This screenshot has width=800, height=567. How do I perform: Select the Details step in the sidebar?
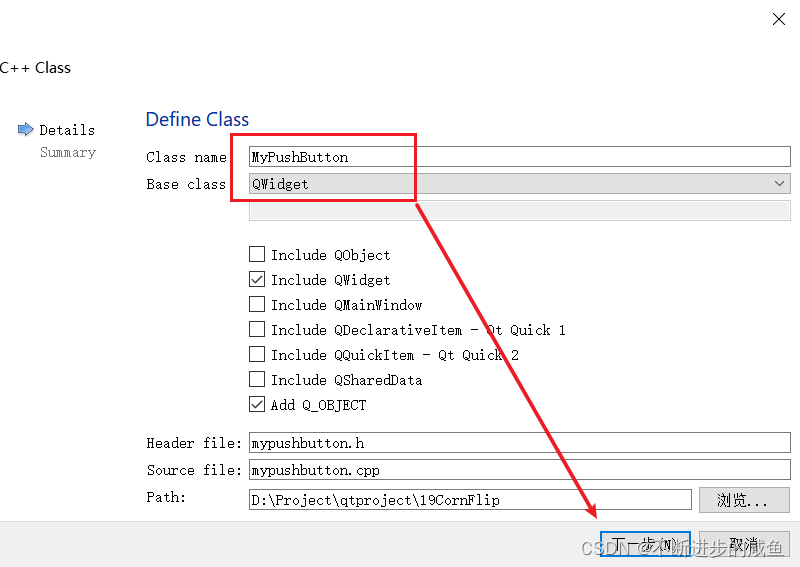(x=67, y=130)
